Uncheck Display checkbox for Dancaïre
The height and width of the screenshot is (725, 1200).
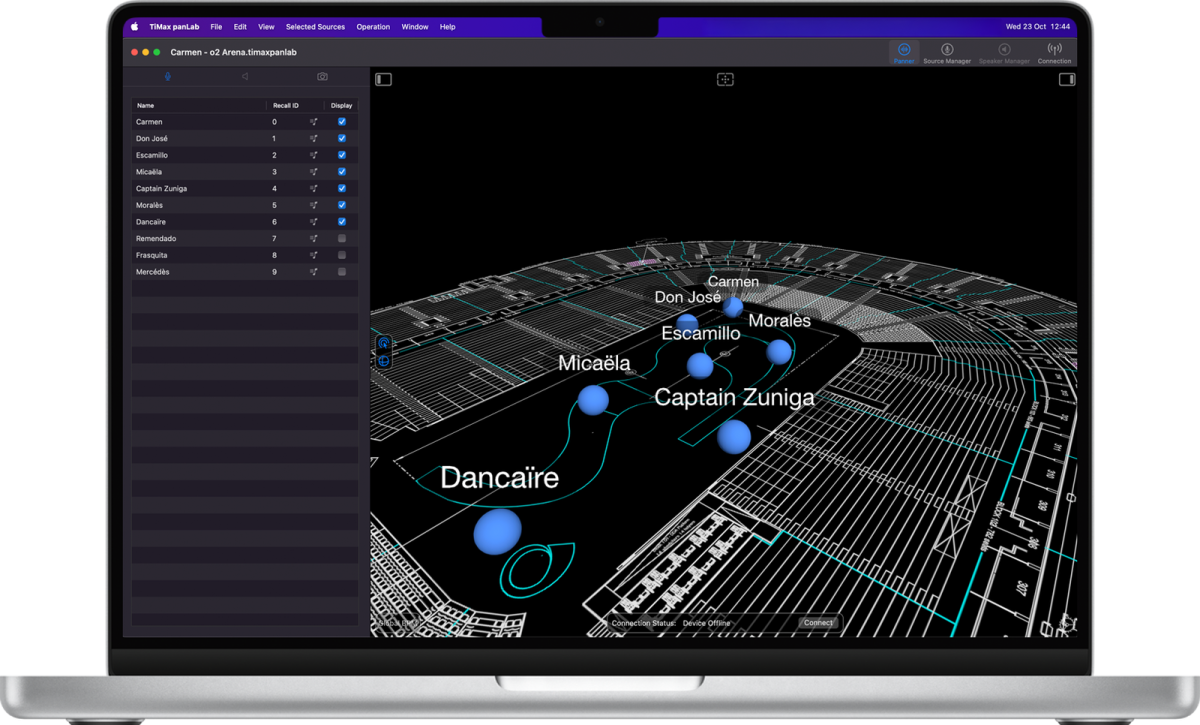coord(342,222)
